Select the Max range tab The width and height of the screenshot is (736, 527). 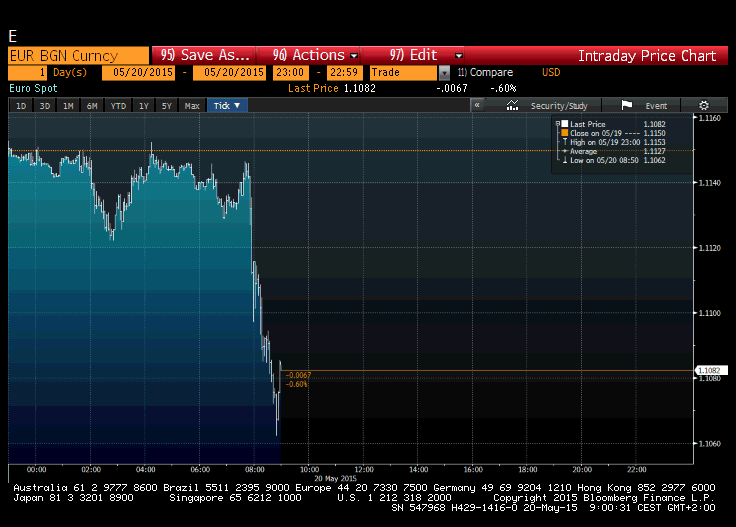click(x=192, y=106)
